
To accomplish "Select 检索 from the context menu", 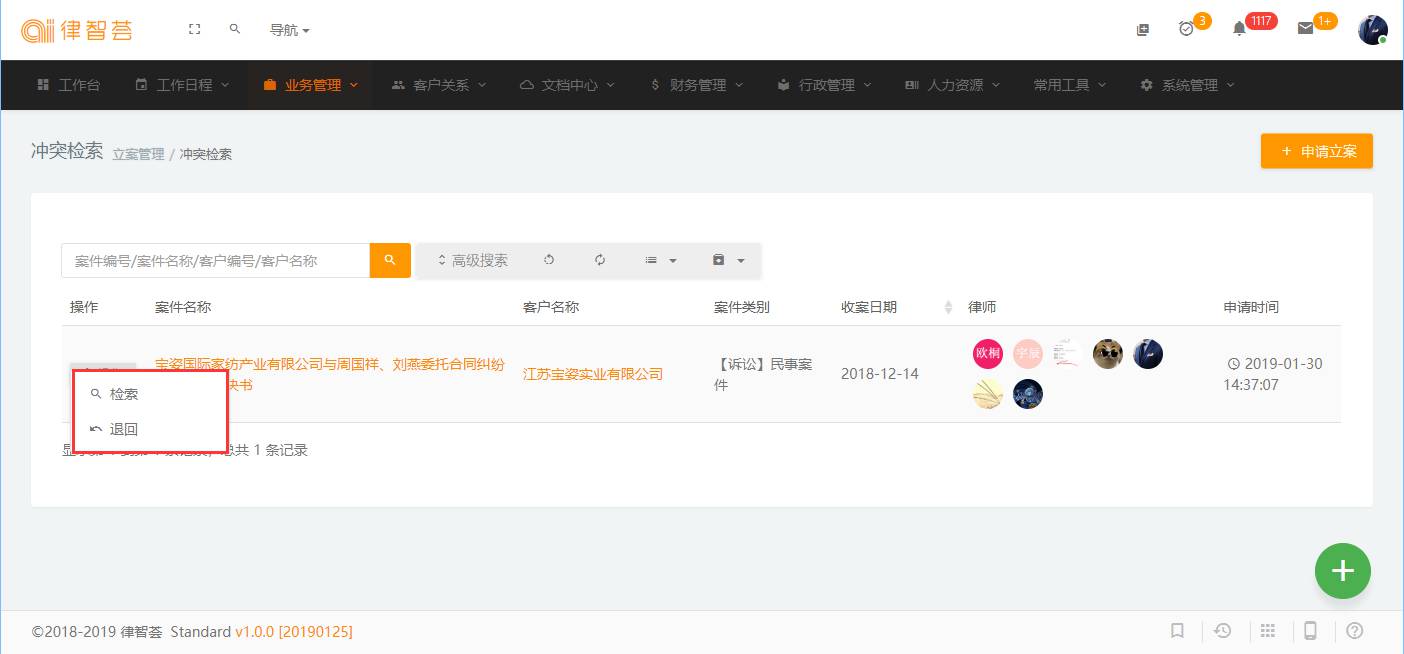I will pos(124,394).
